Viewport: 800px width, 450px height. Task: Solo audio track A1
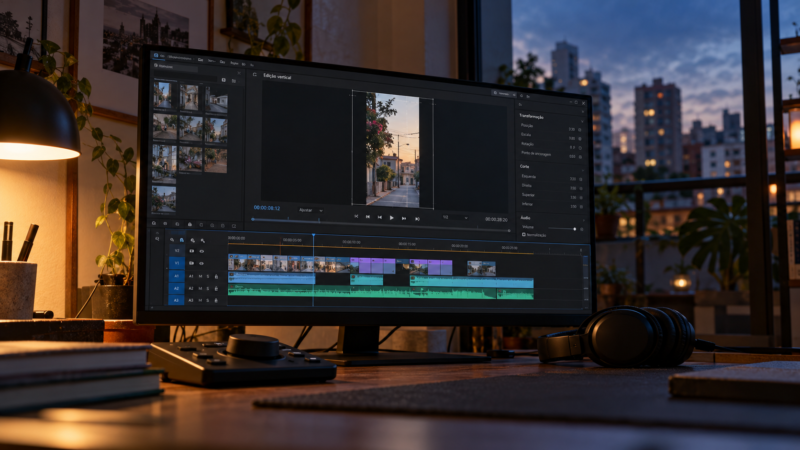(x=208, y=277)
